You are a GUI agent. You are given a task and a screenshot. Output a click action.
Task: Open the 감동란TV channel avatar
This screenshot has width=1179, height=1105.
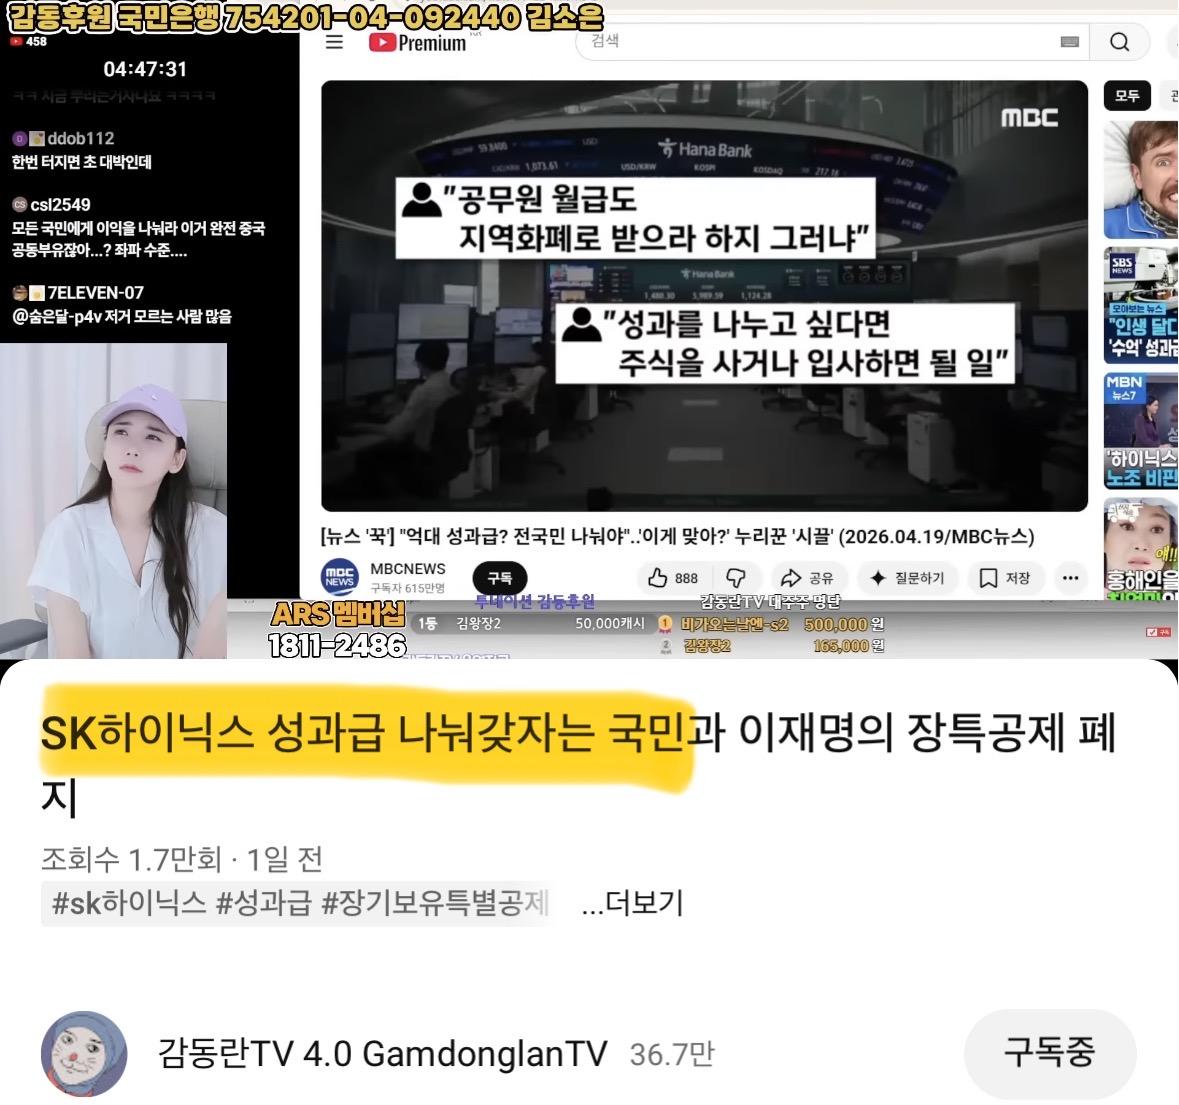(84, 1054)
